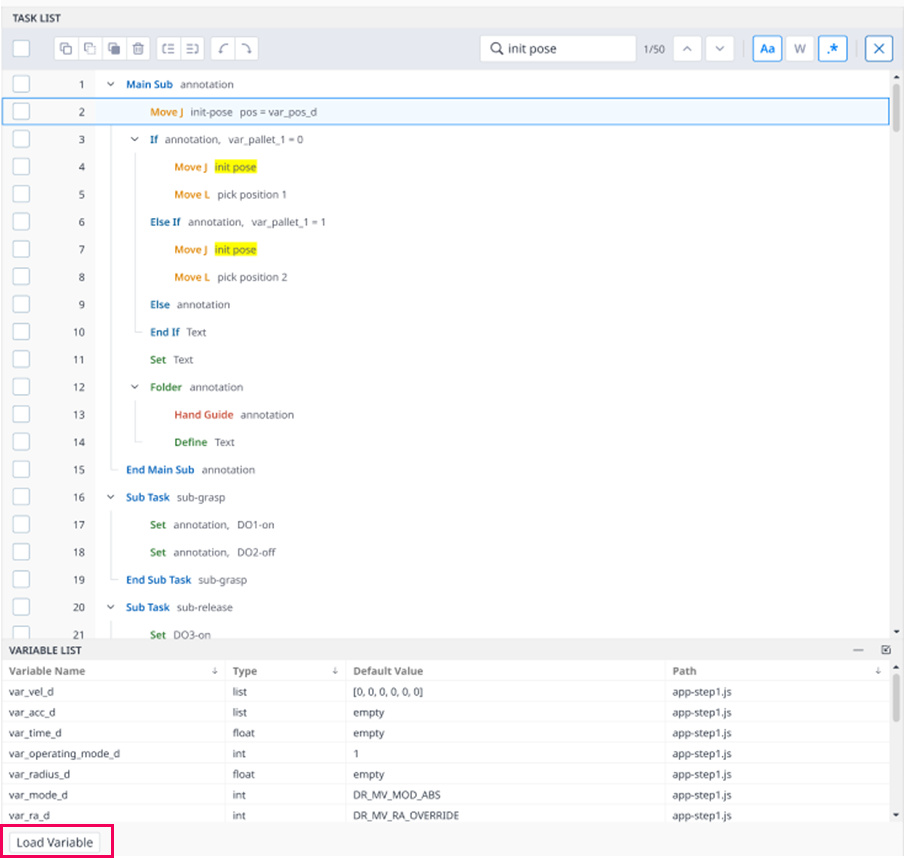
Task: Click the var_radius_d variable name
Action: click(x=40, y=774)
